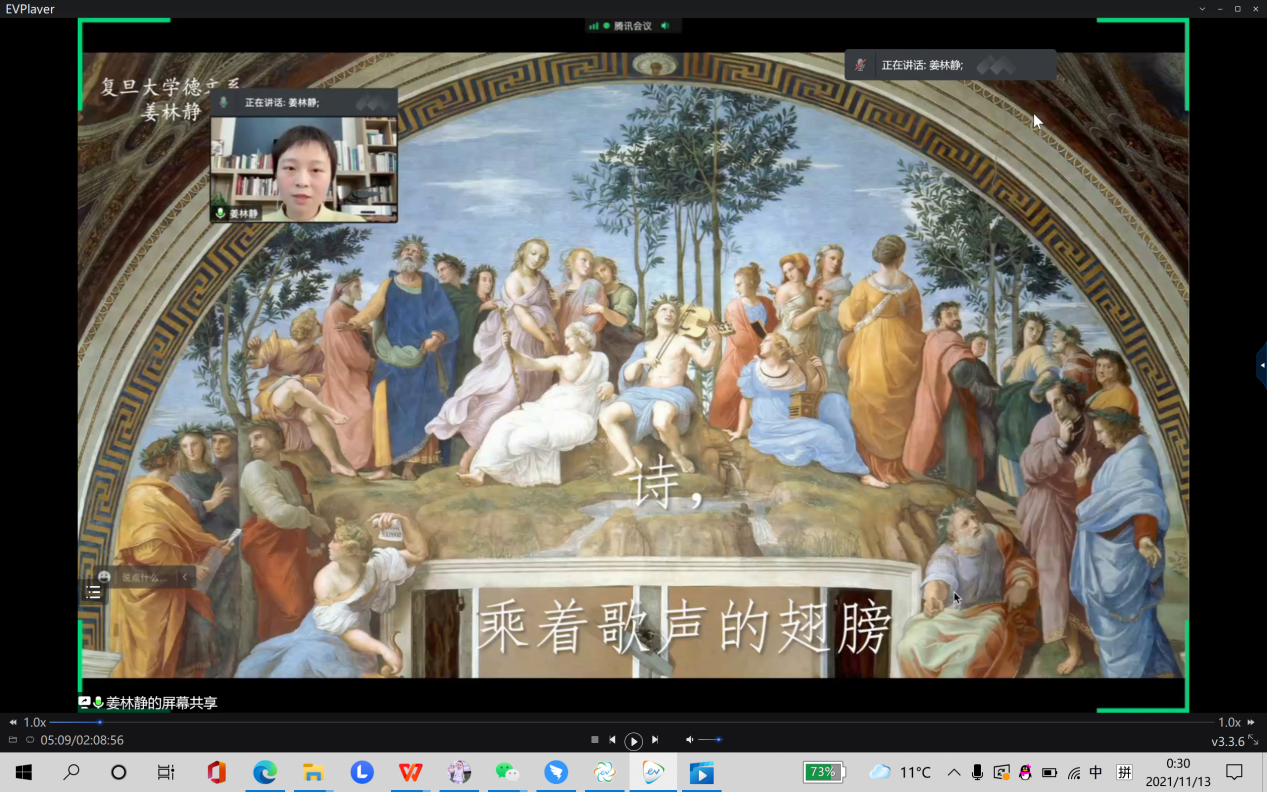Decrease playback speed with left arrows

click(13, 722)
